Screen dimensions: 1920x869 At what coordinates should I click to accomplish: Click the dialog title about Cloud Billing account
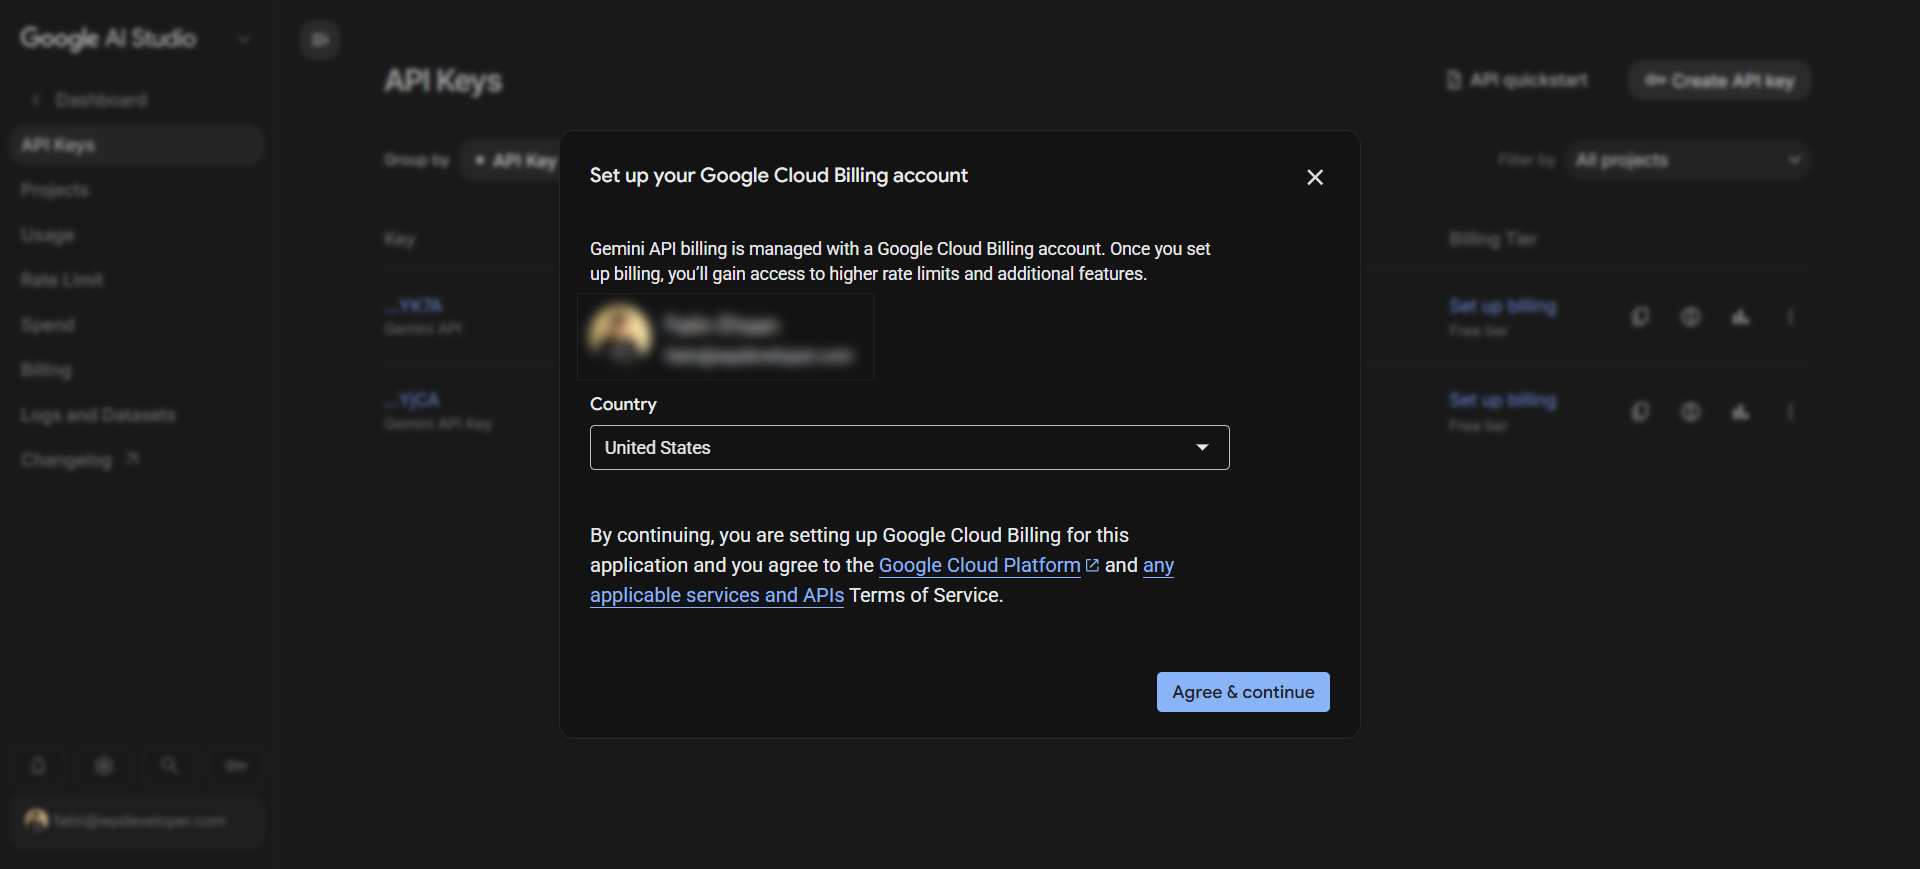coord(779,176)
